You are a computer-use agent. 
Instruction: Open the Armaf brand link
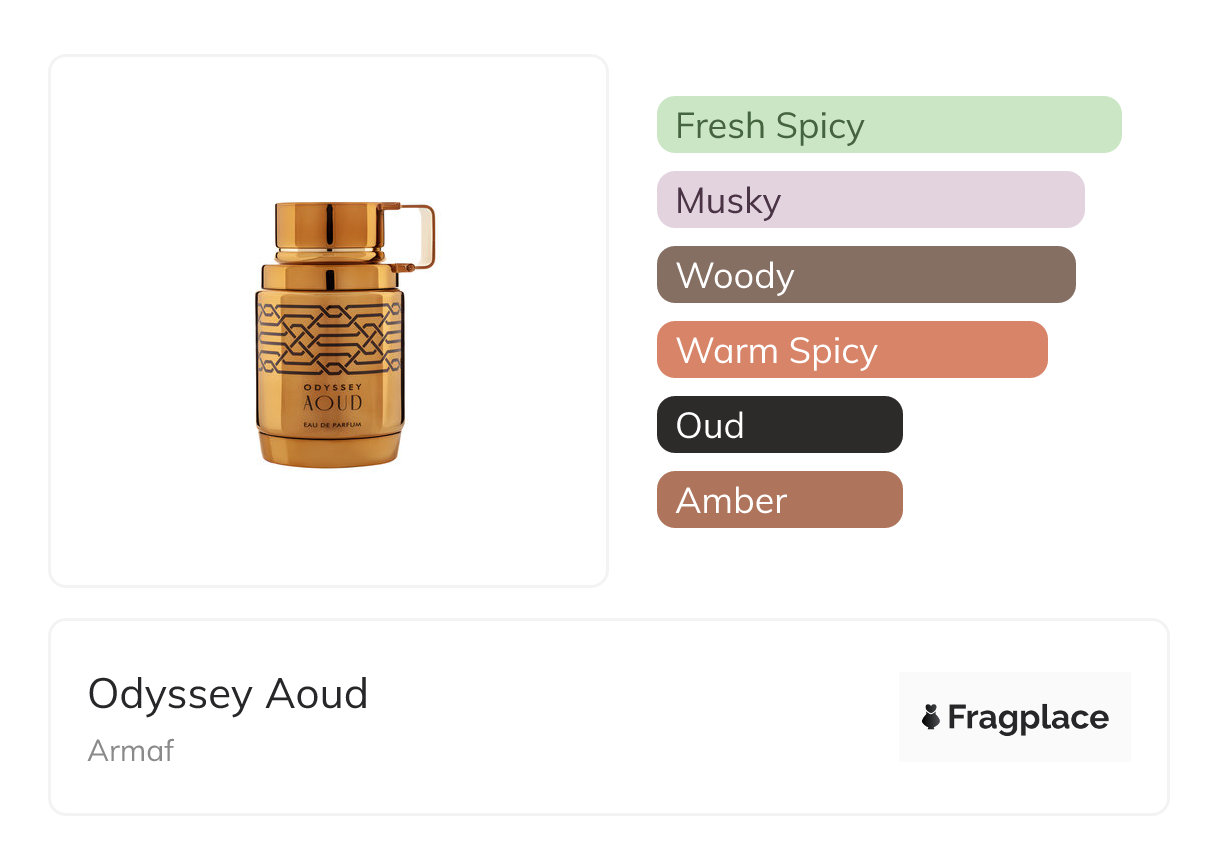click(131, 750)
